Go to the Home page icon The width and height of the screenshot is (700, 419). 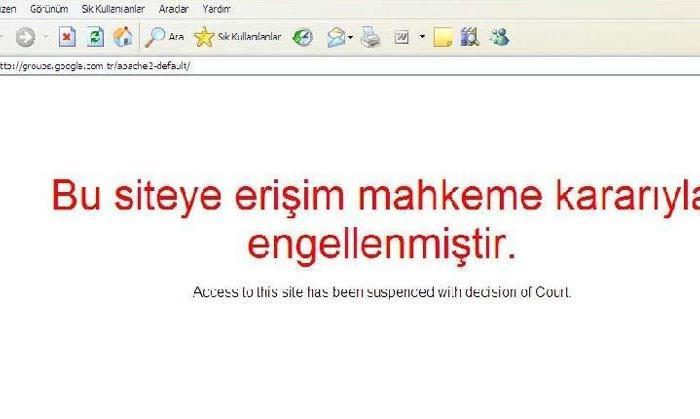point(123,38)
